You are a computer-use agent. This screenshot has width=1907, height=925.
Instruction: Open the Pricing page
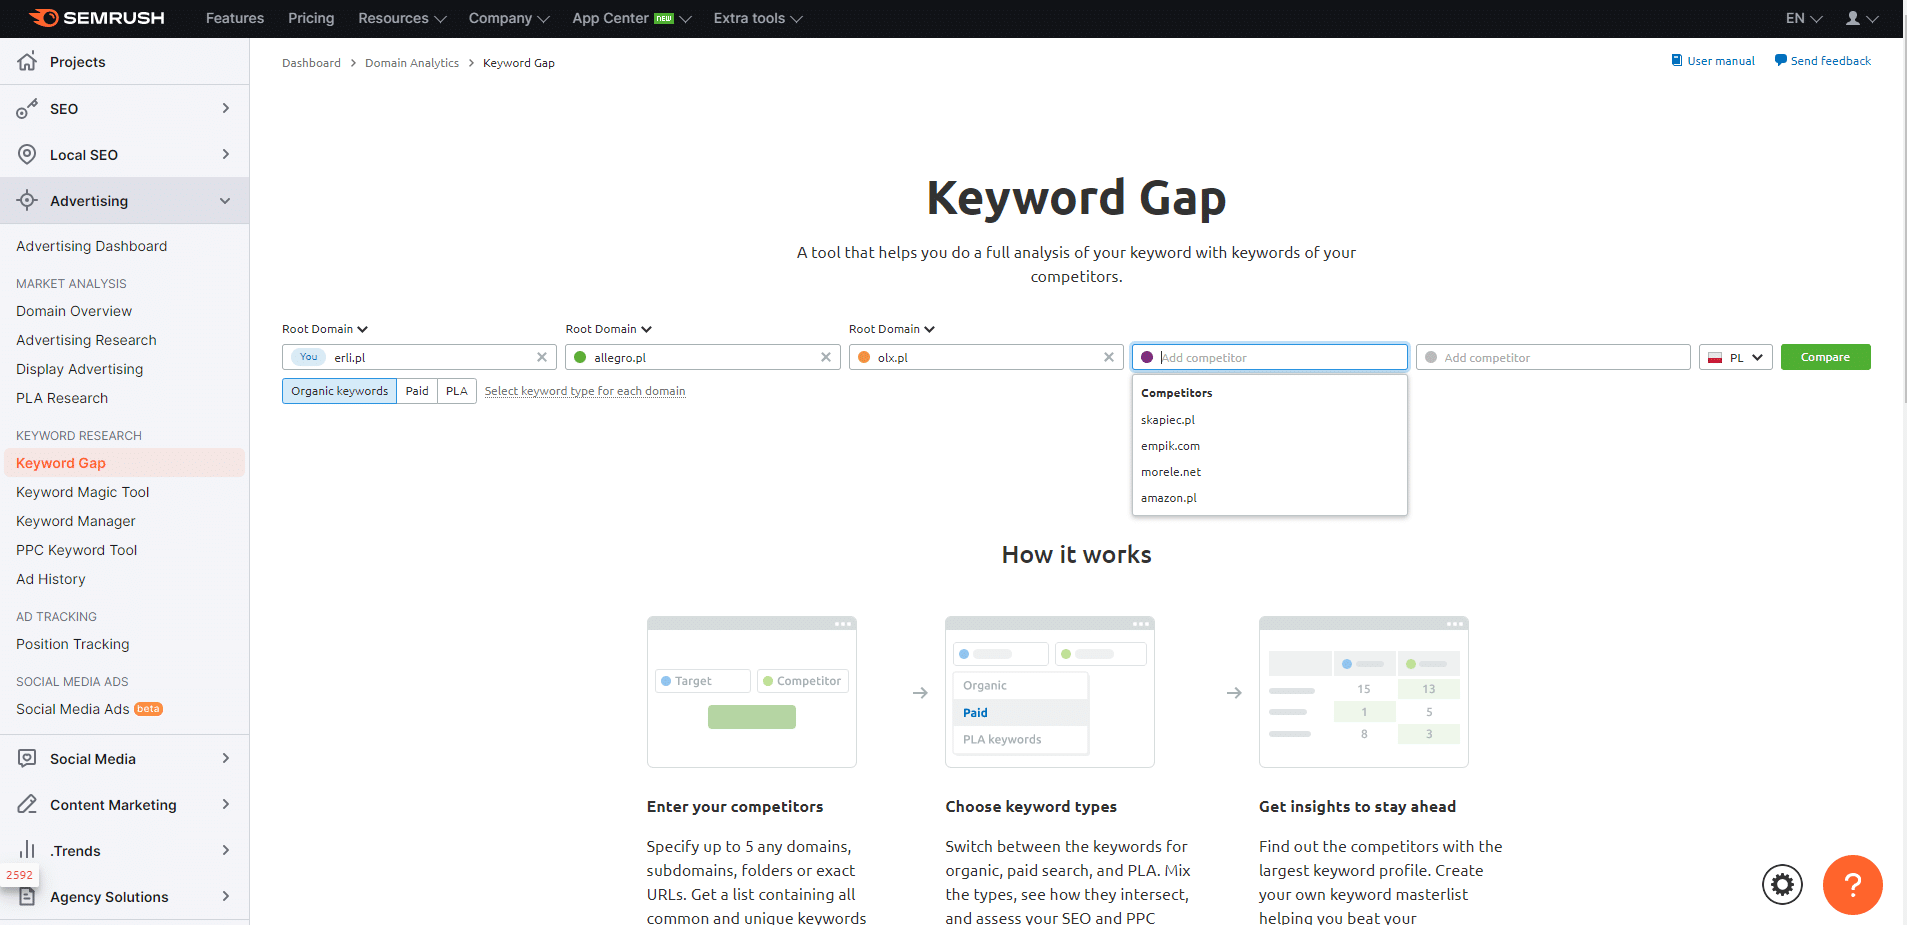point(311,18)
